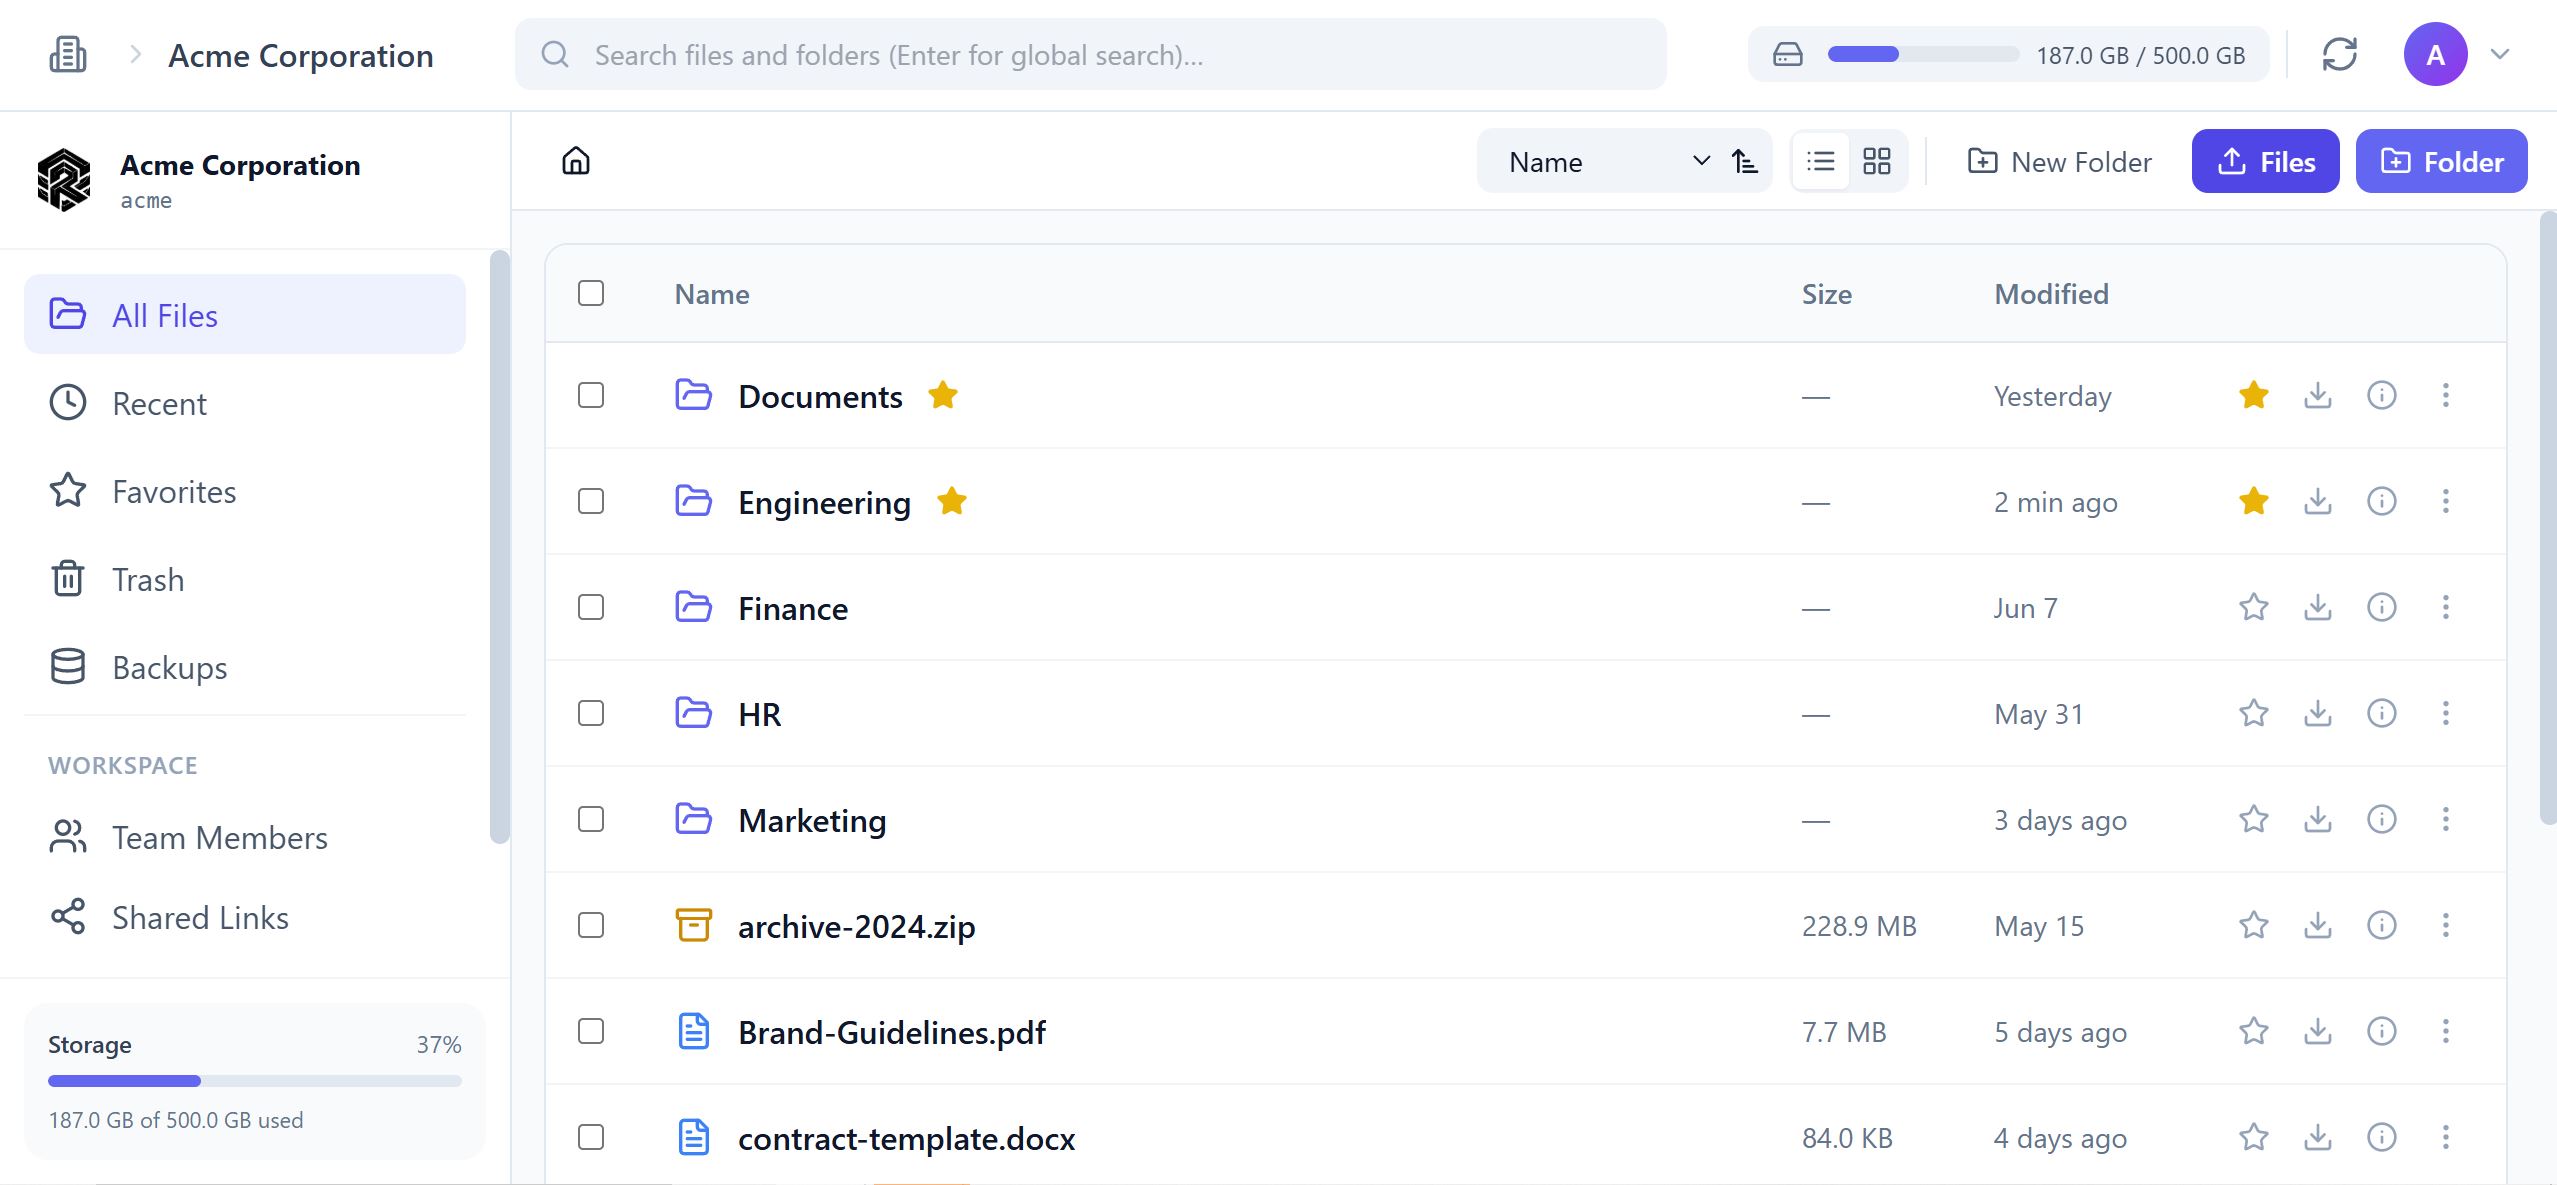Click the sidebar Storage progress bar
The image size is (2557, 1185).
pyautogui.click(x=255, y=1081)
